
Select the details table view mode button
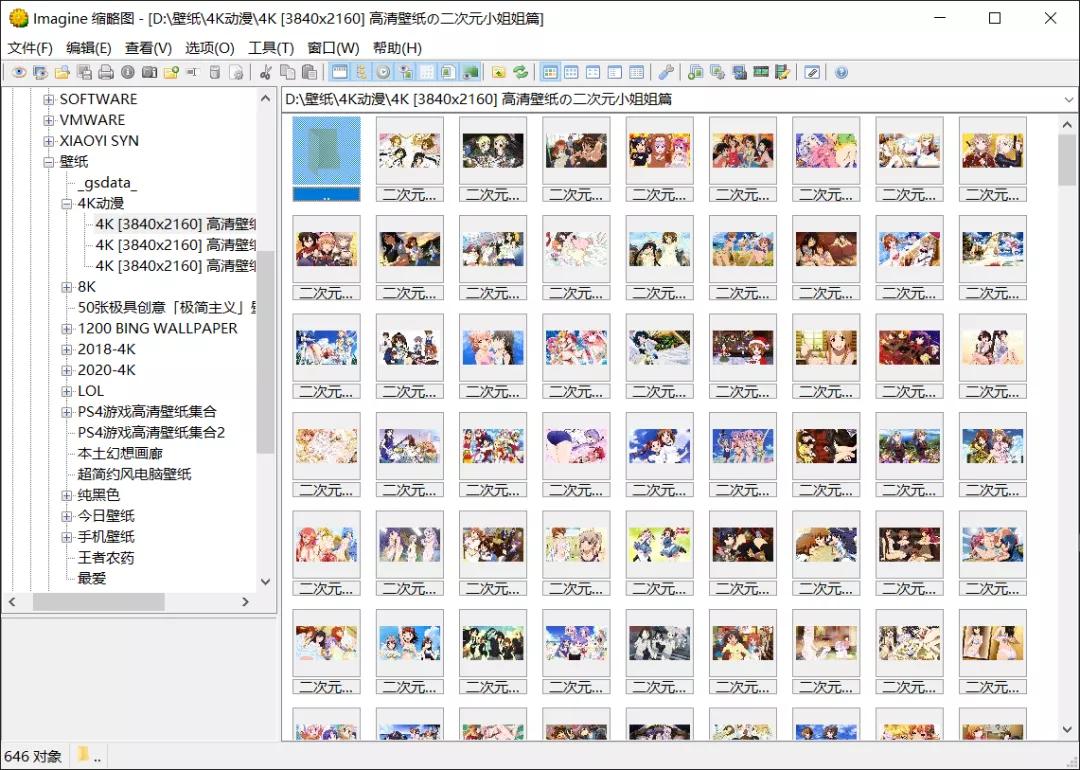(636, 72)
